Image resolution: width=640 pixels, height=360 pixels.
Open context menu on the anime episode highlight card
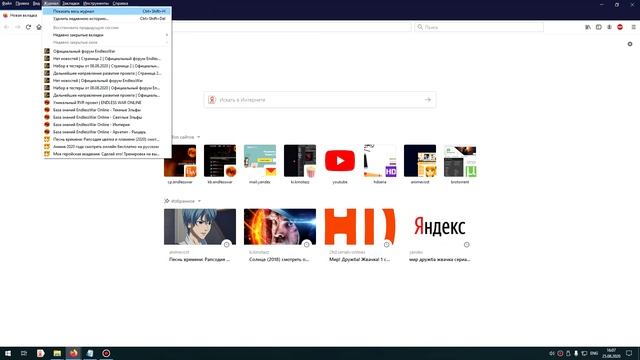pyautogui.click(x=227, y=244)
